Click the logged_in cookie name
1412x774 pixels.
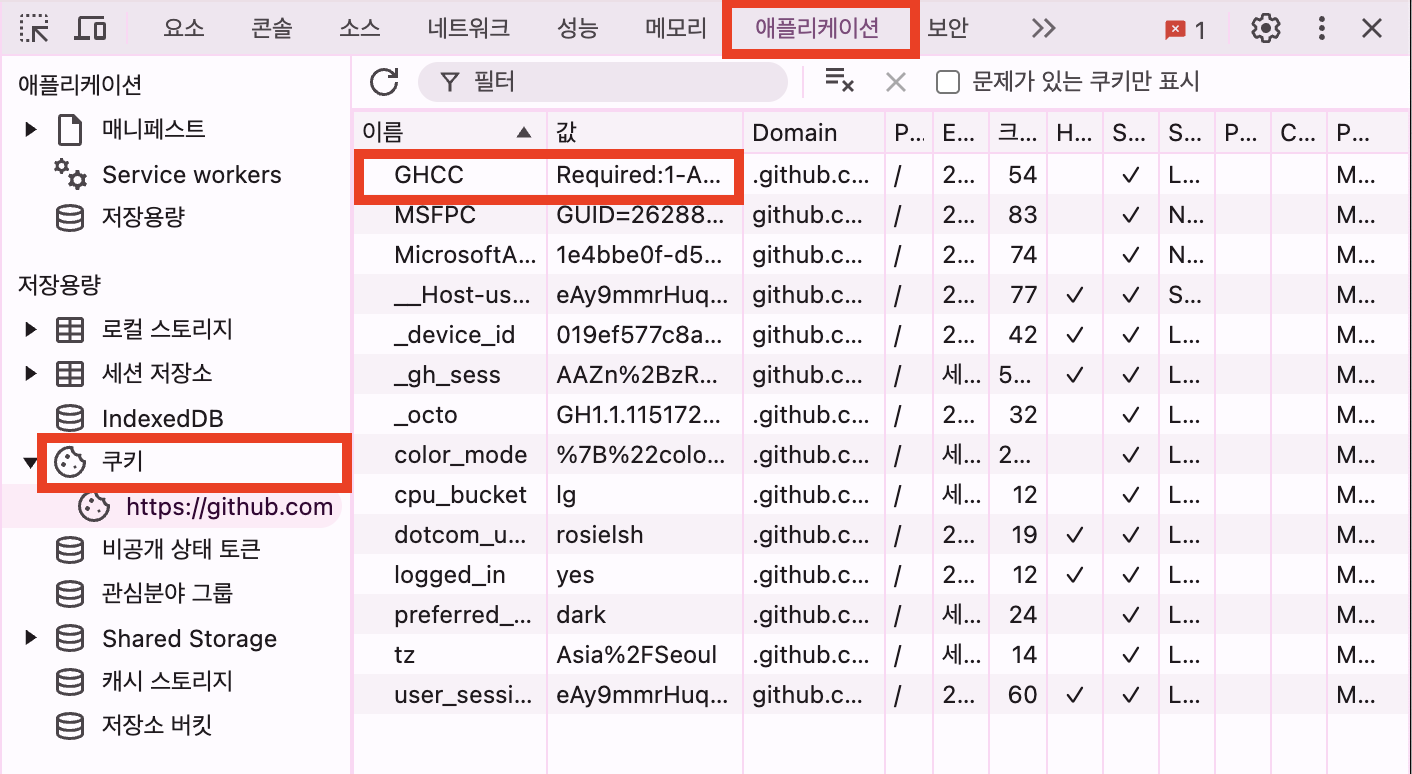[x=450, y=575]
